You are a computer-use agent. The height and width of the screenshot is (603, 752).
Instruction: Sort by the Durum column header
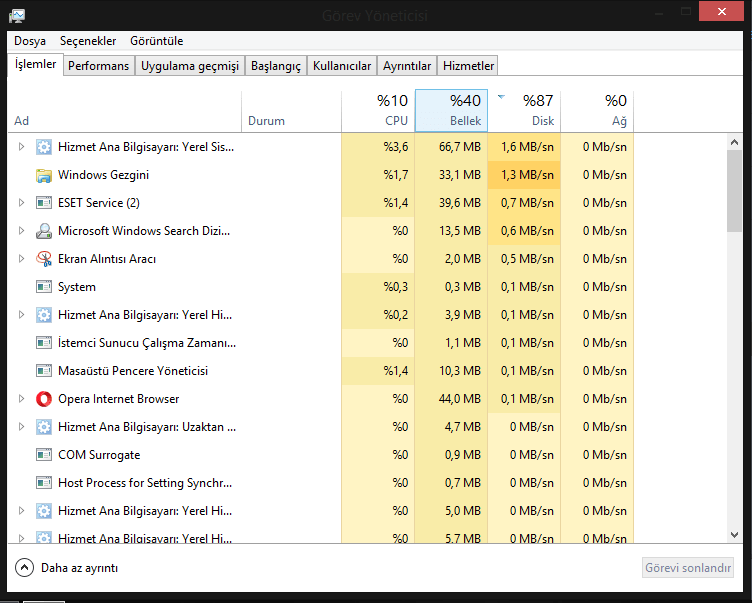tap(292, 111)
